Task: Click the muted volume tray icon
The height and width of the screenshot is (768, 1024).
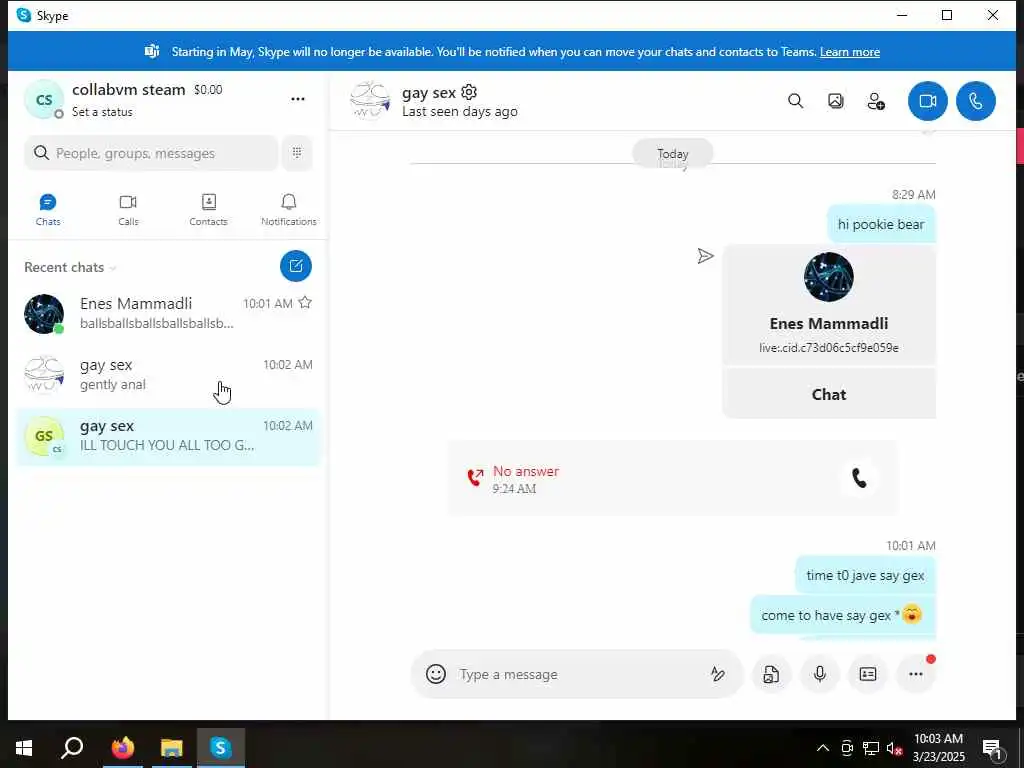Action: click(x=894, y=748)
